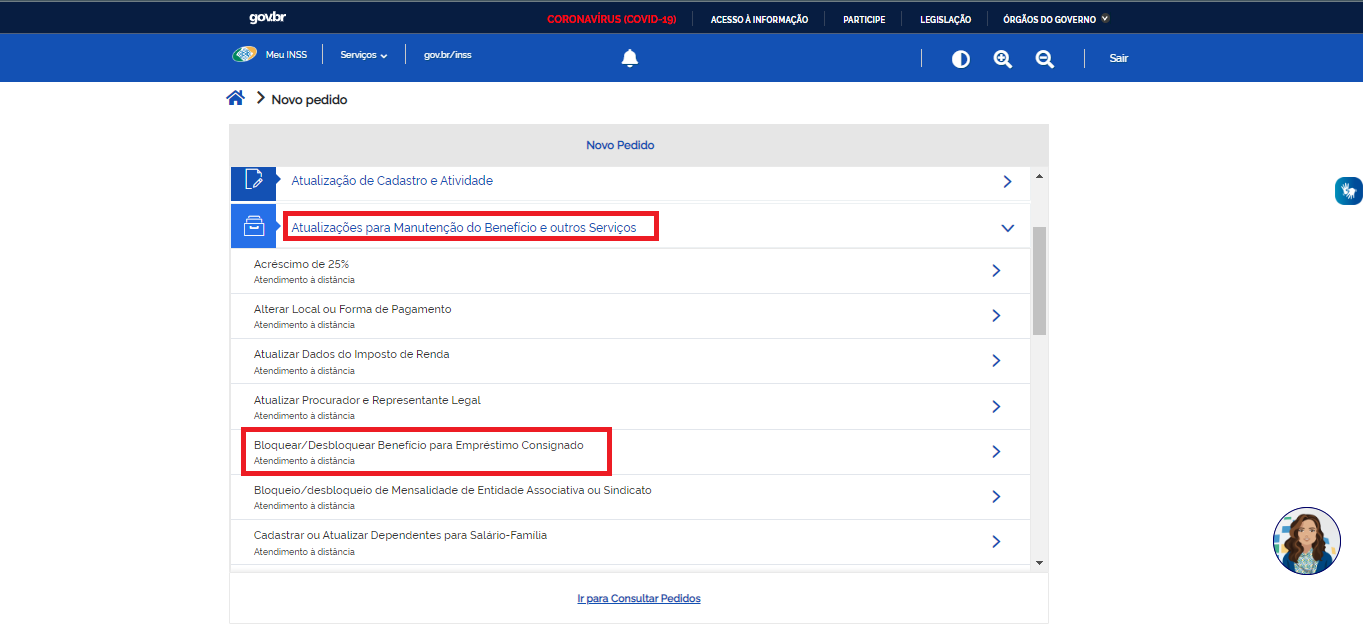Click the Atualização de Cadastro edit icon
The height and width of the screenshot is (627, 1363).
pyautogui.click(x=253, y=181)
